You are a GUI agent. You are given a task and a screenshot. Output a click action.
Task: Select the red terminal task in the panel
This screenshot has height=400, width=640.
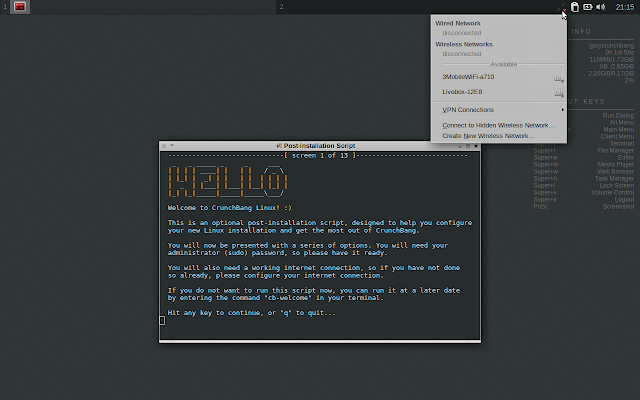pos(20,7)
